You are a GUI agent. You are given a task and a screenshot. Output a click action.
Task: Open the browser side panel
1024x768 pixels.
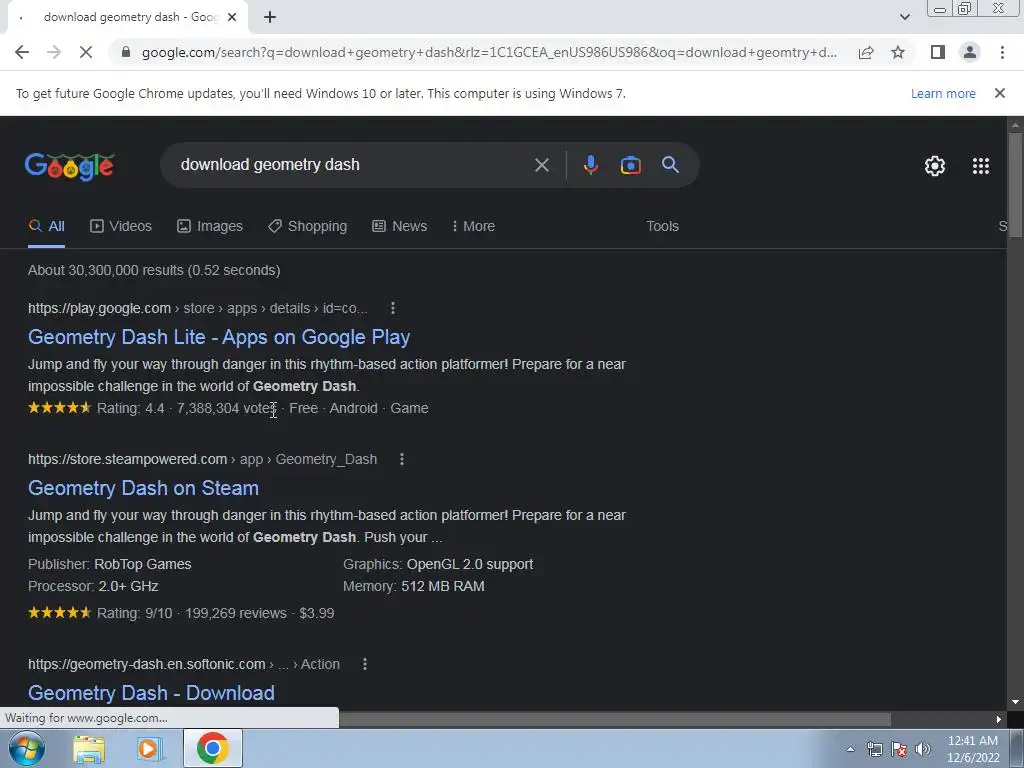point(938,52)
